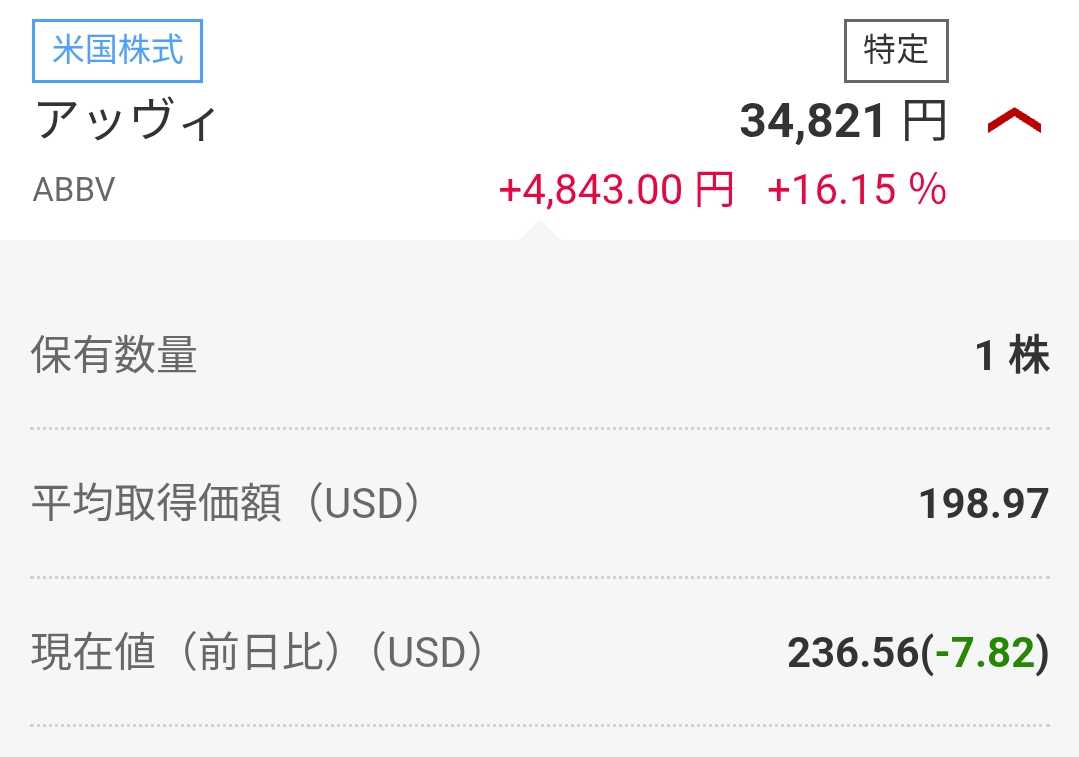
Task: Tap the 236.56 current price value
Action: (852, 654)
